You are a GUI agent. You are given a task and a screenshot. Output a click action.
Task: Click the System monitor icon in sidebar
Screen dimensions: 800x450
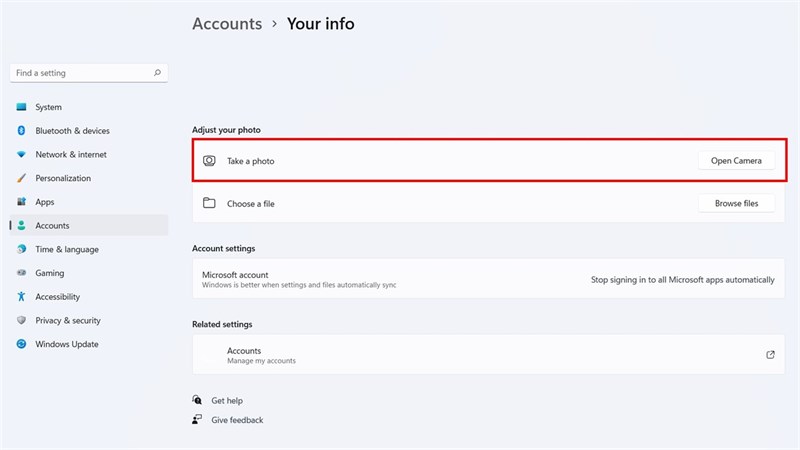[x=21, y=107]
